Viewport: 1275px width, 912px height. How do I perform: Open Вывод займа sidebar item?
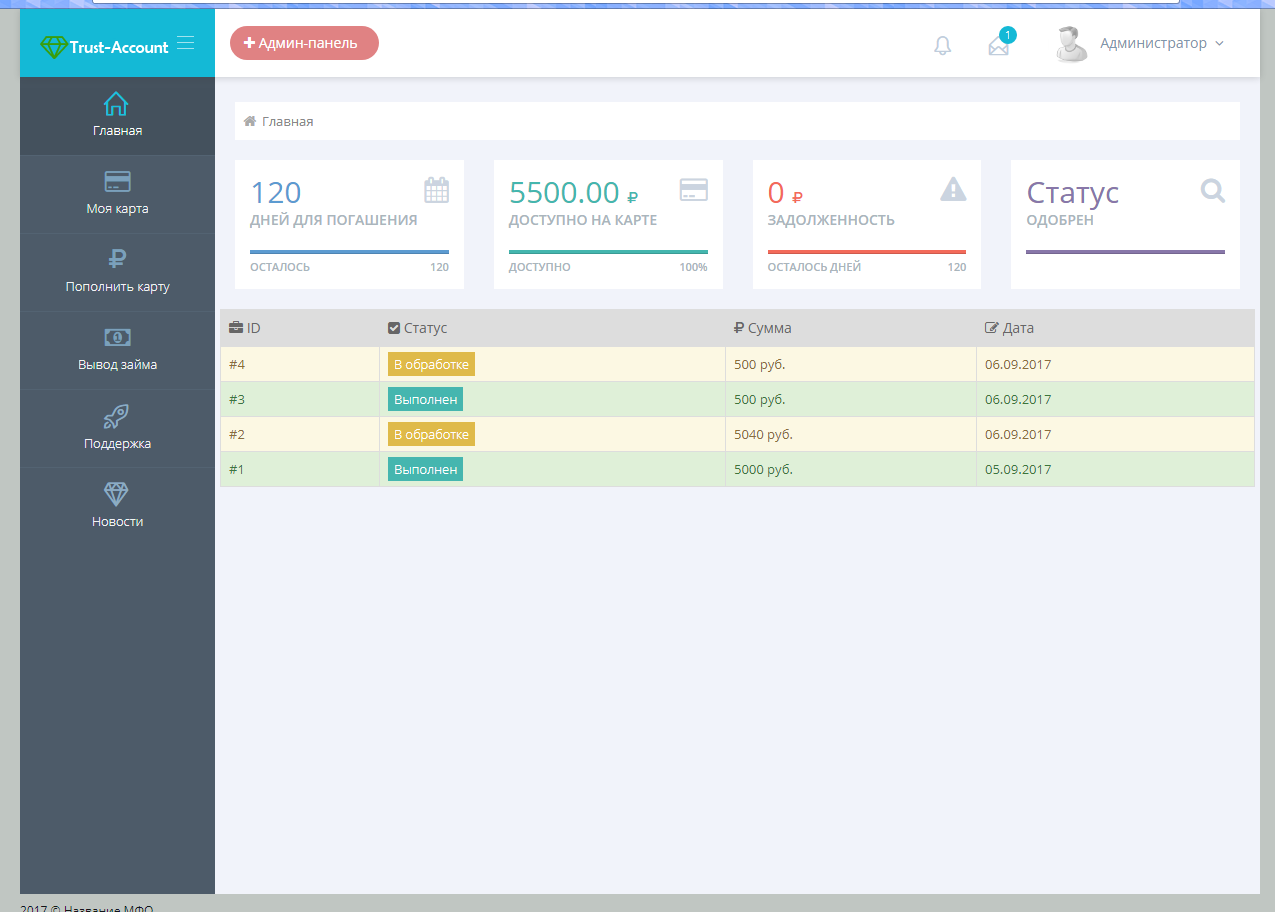click(x=117, y=350)
